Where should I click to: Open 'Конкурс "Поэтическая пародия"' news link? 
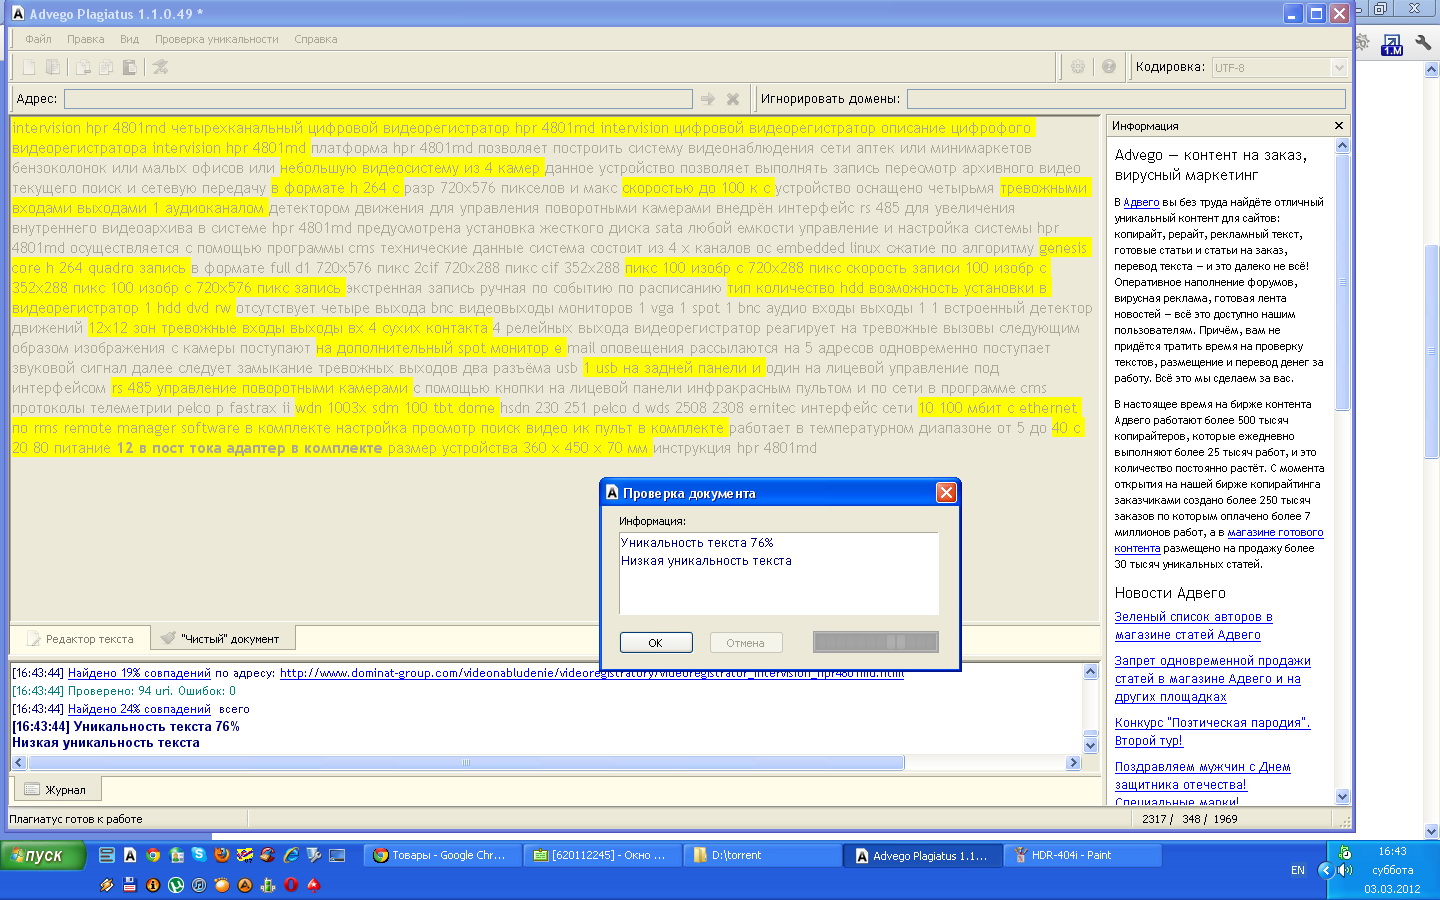(1213, 732)
